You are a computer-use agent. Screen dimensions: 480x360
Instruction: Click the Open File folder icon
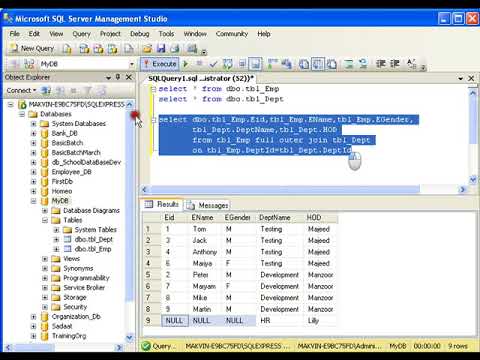coord(147,49)
